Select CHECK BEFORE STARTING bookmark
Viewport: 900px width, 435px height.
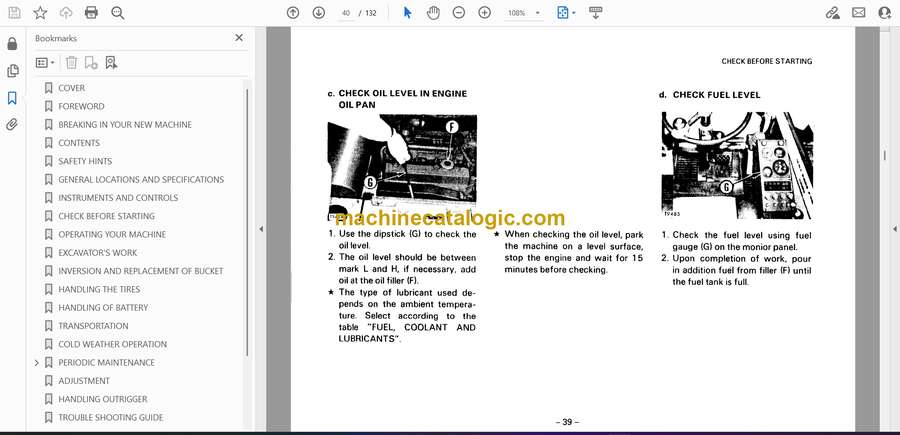tap(106, 216)
